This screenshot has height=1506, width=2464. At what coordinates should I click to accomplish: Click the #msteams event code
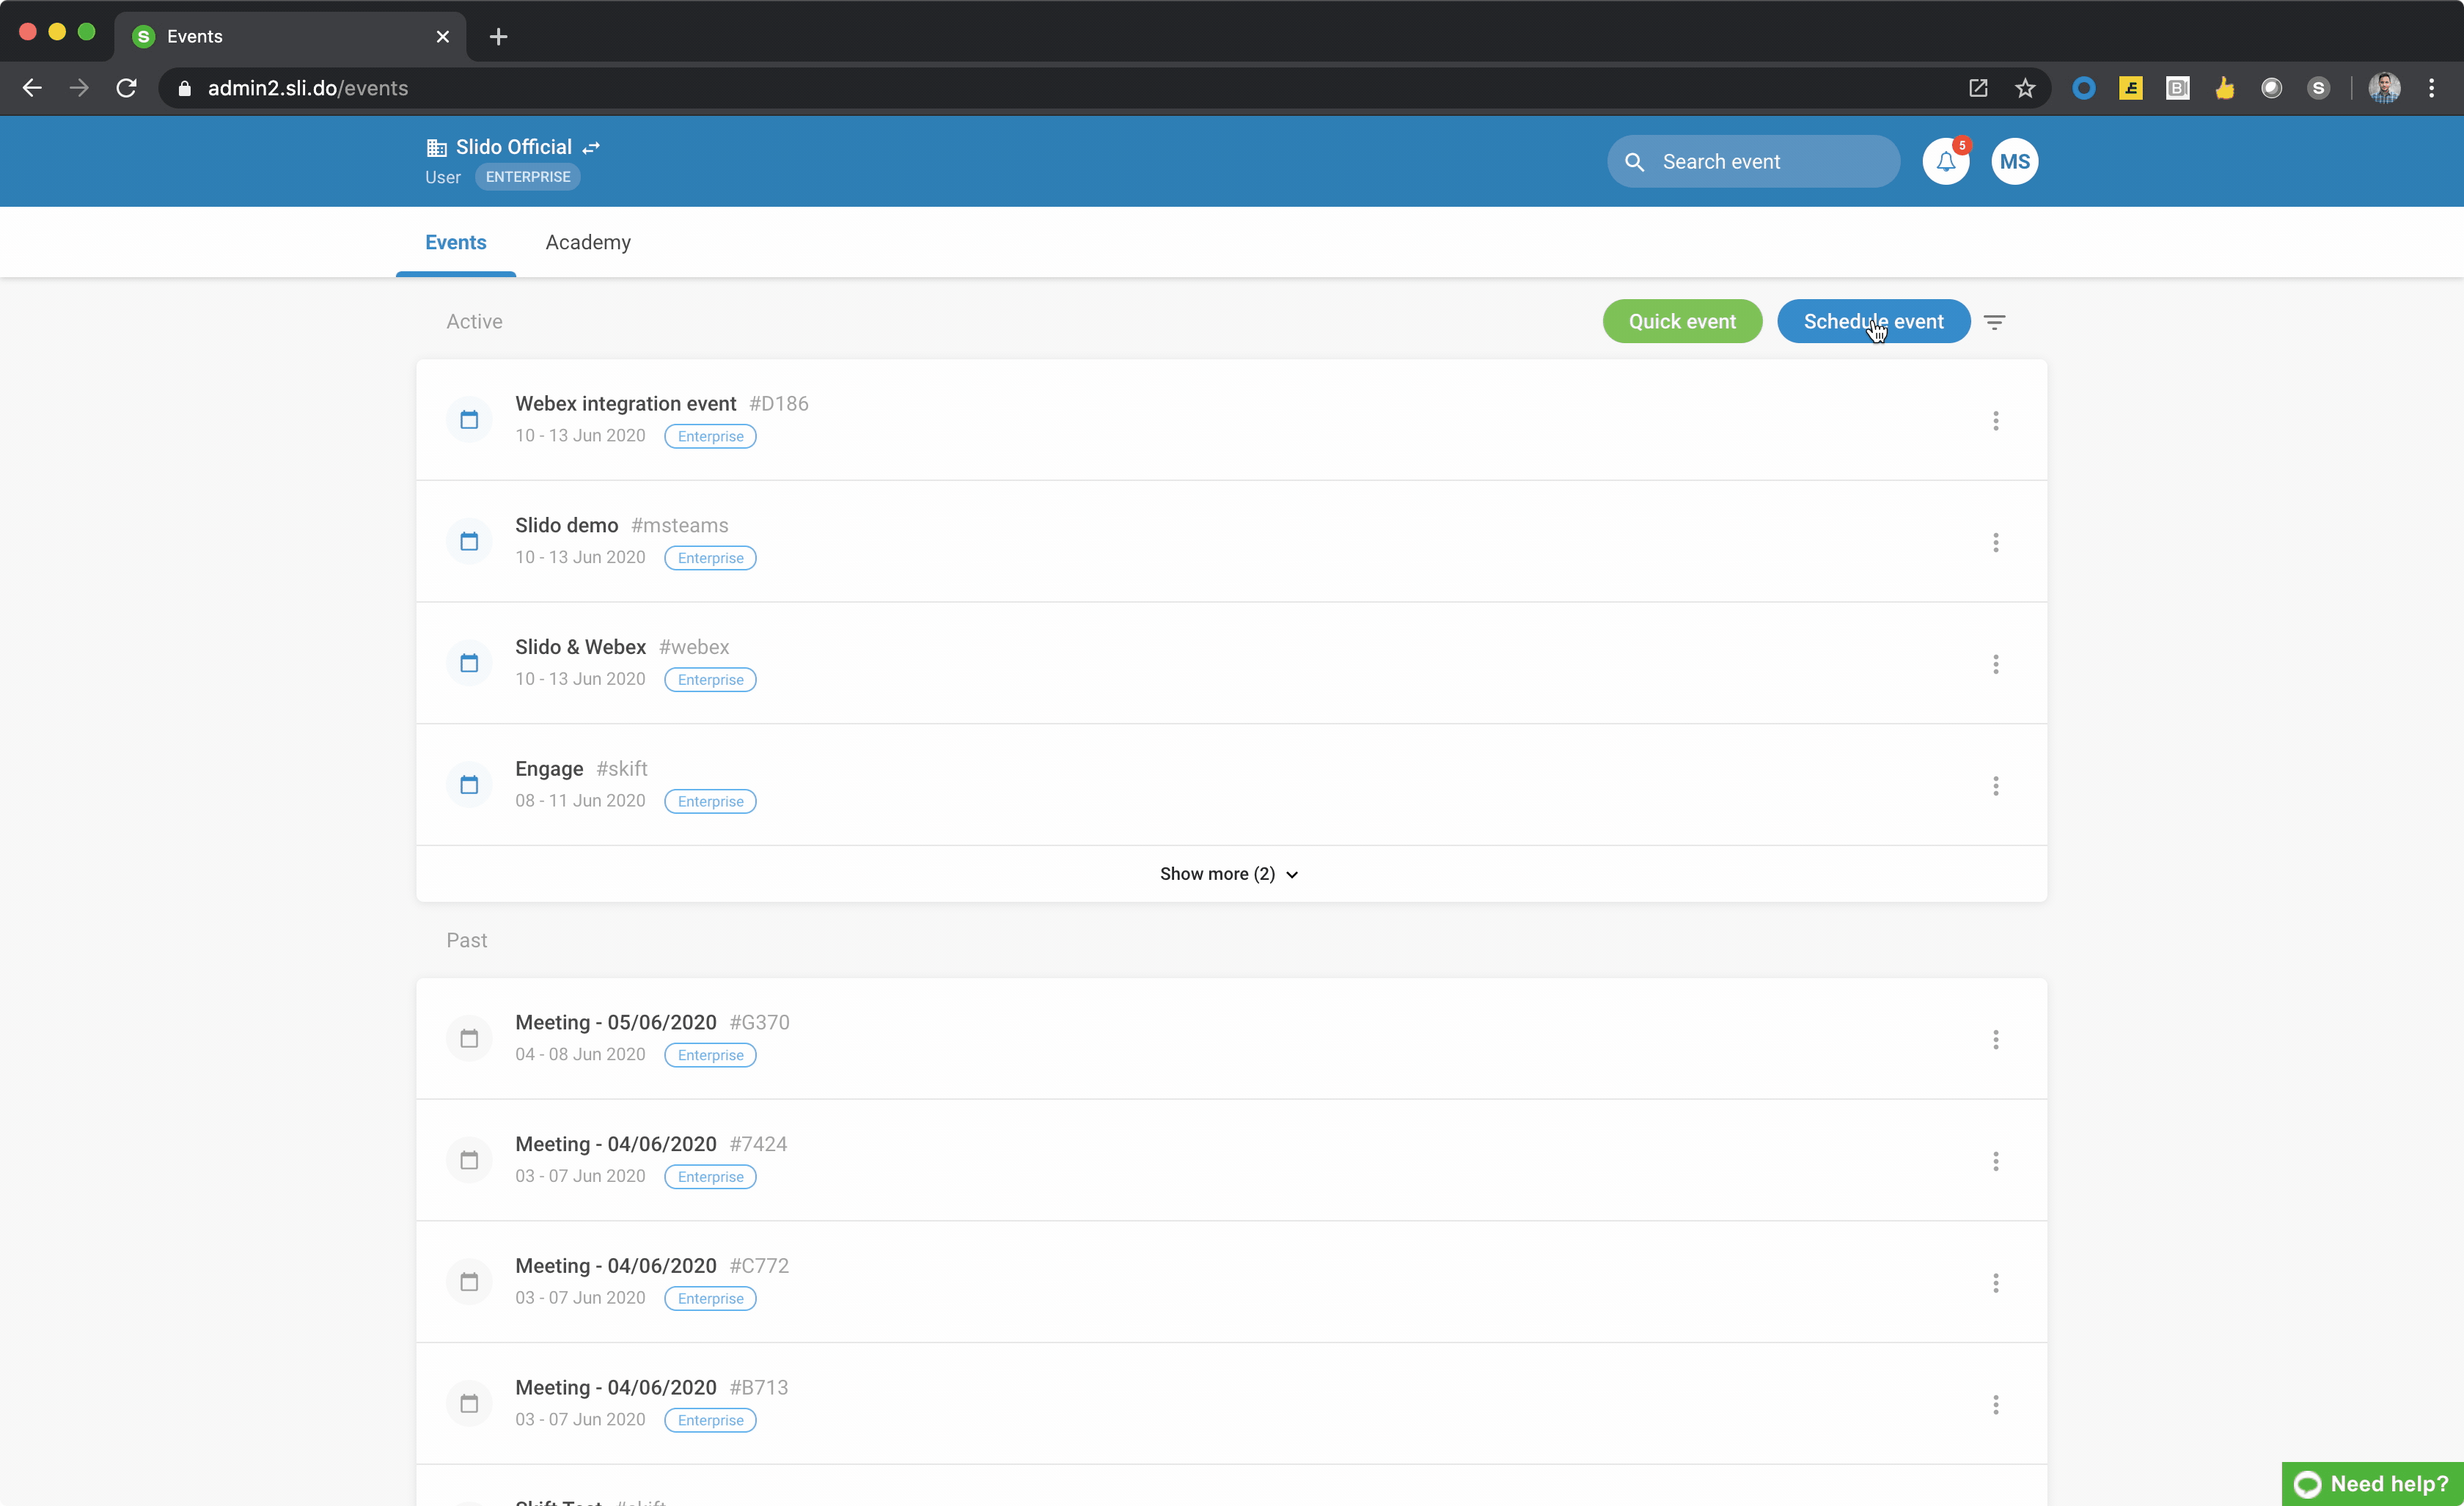[679, 525]
